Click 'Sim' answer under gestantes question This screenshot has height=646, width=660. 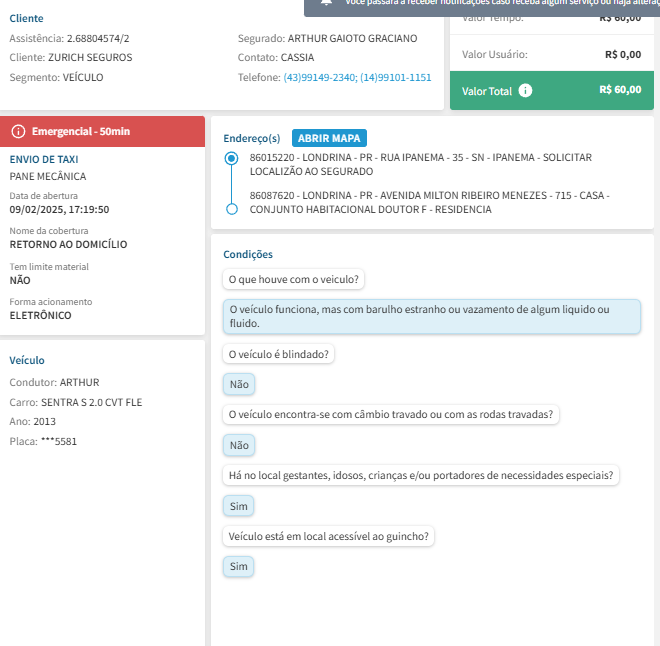tap(239, 506)
